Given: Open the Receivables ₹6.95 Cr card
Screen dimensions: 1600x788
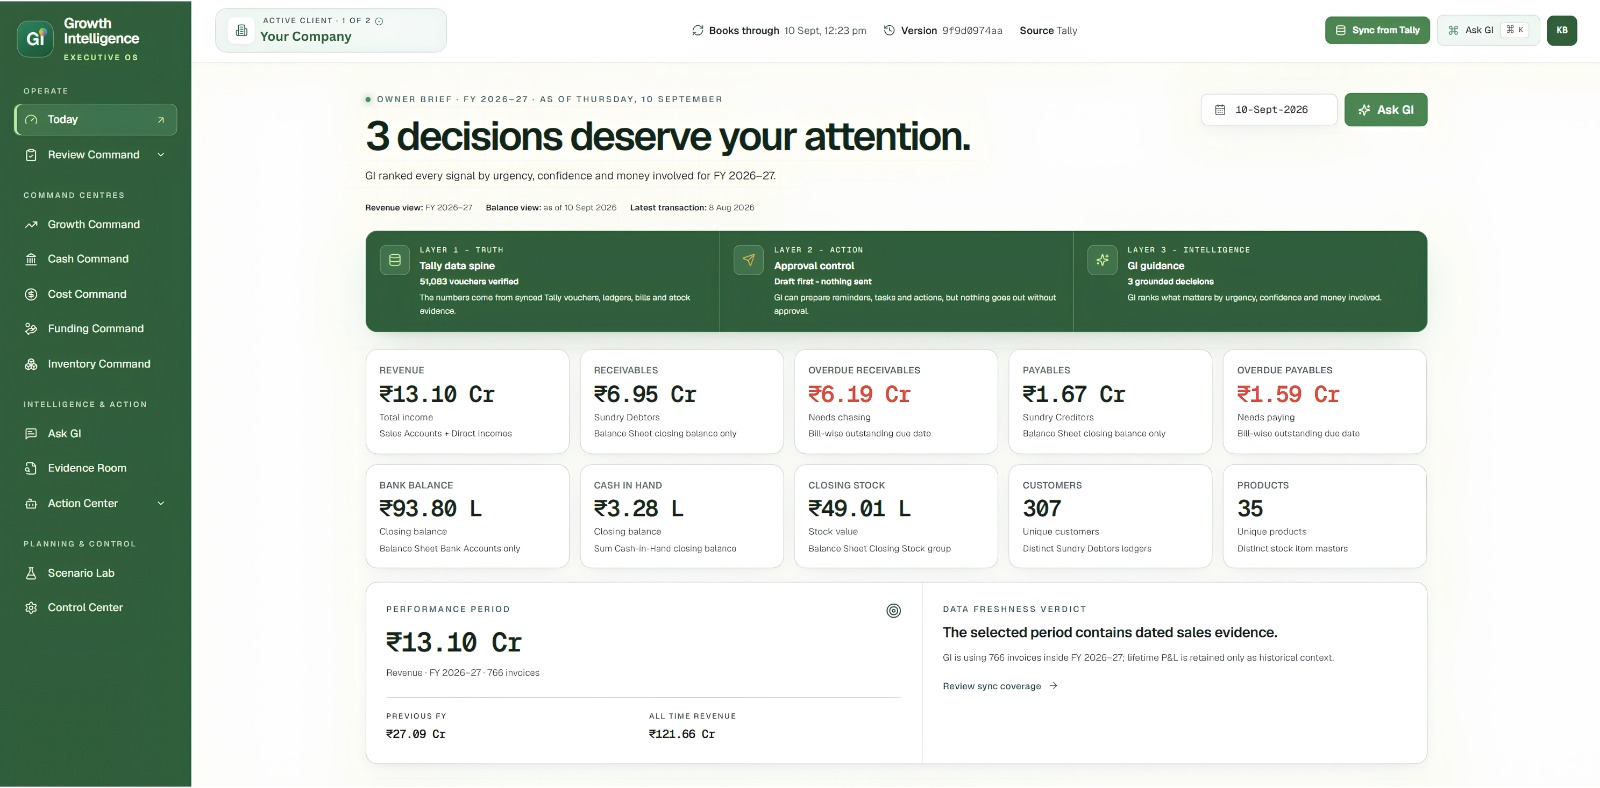Looking at the screenshot, I should point(682,402).
